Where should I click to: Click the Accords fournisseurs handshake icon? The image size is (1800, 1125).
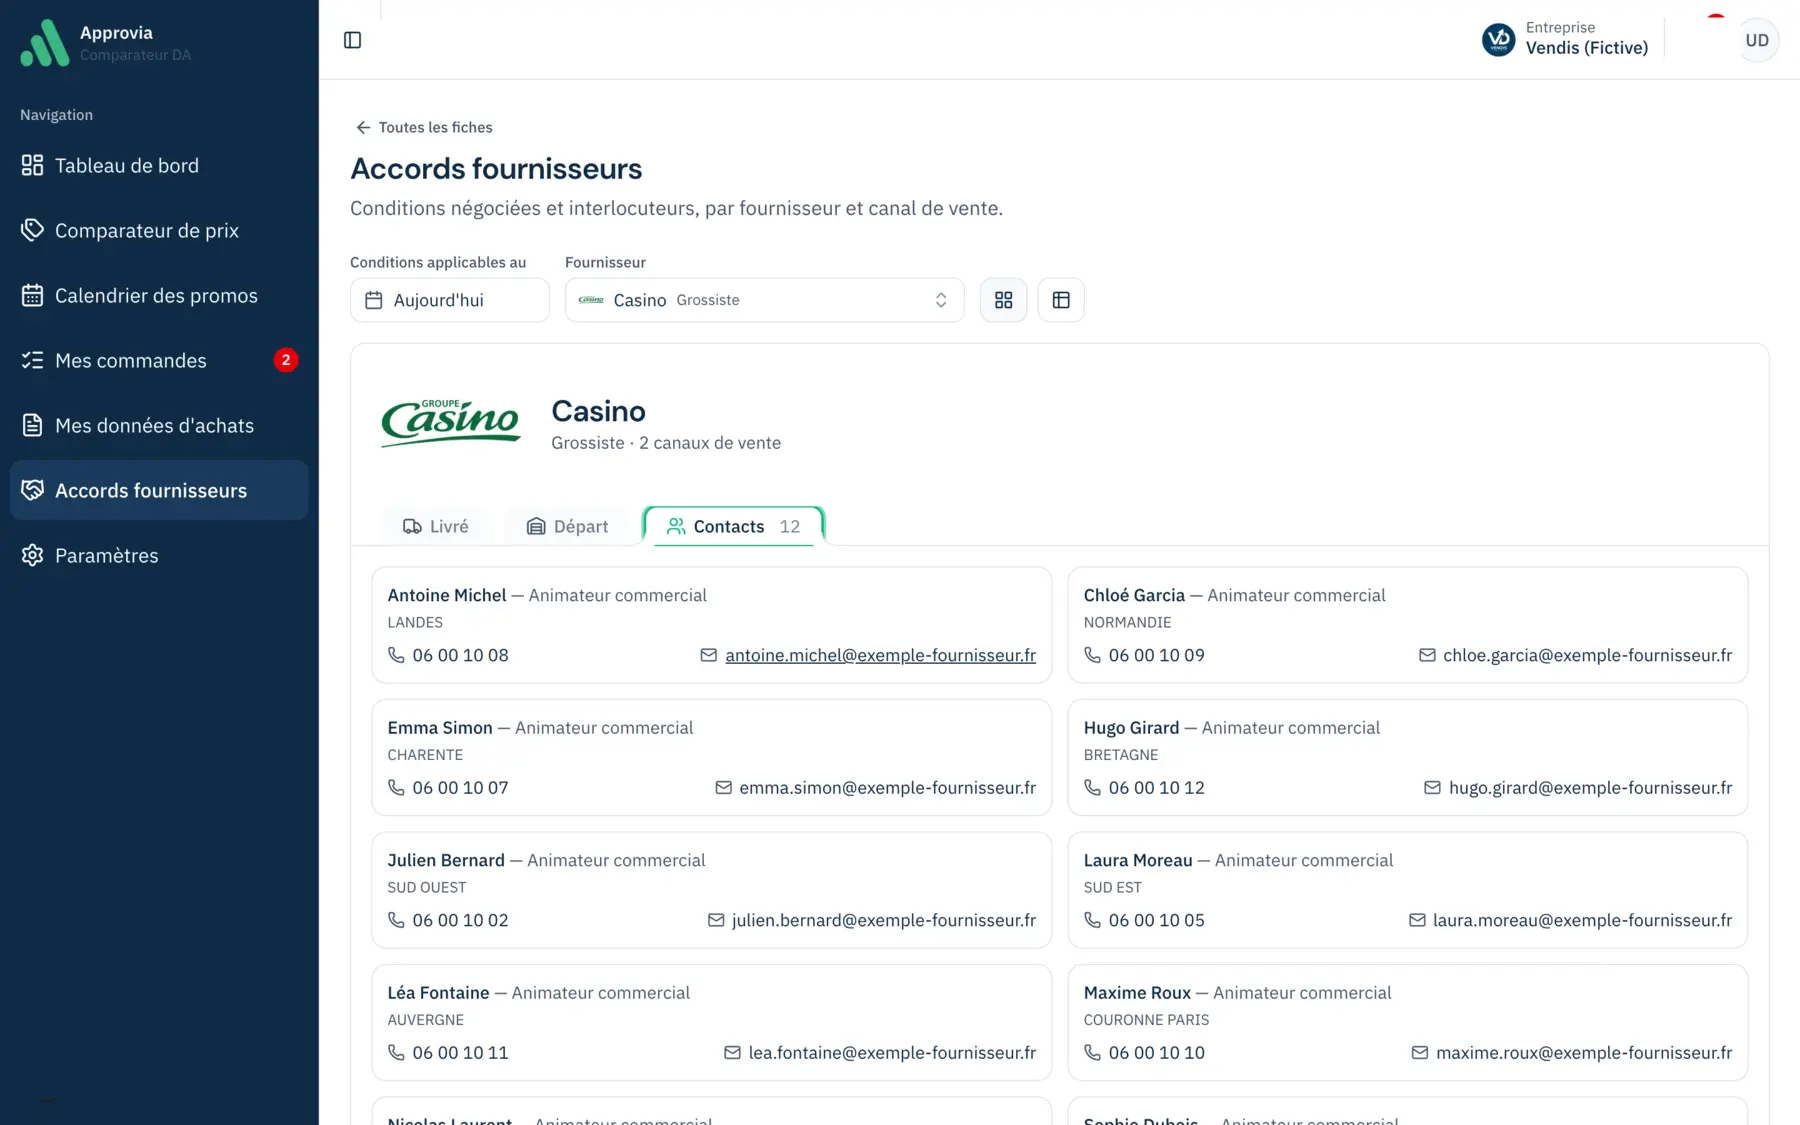tap(32, 490)
